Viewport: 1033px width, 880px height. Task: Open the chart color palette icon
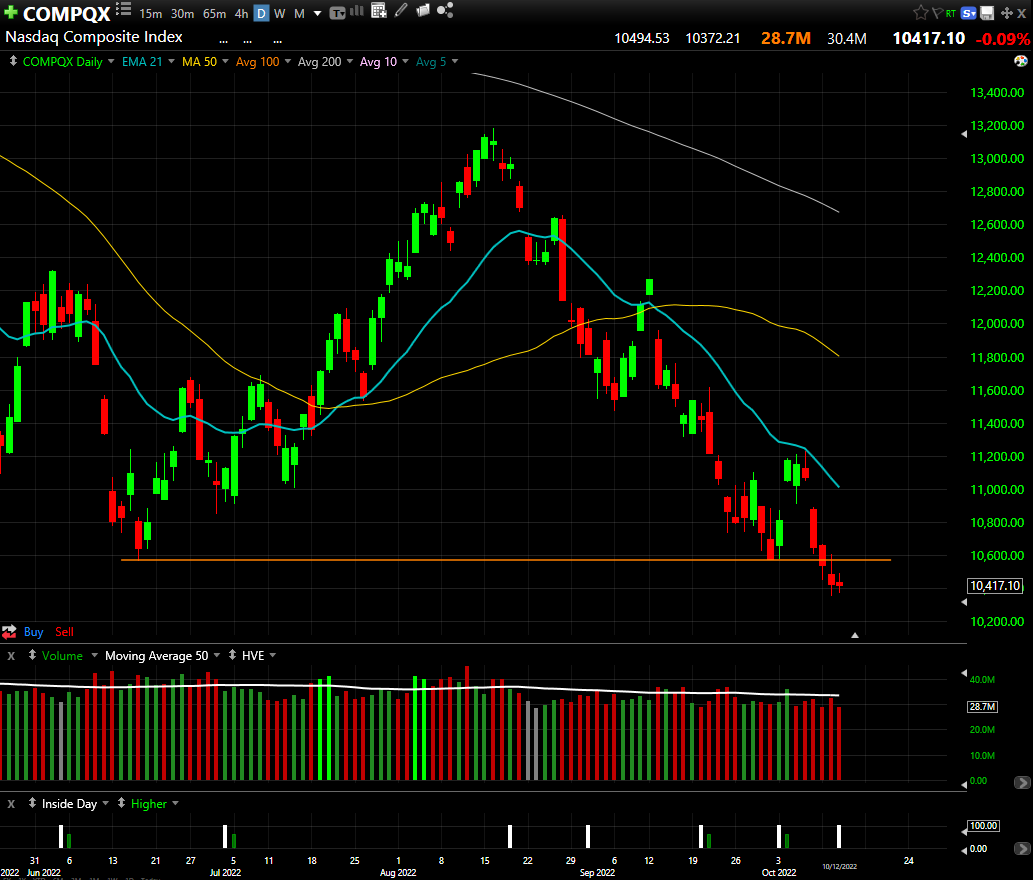(x=1020, y=61)
